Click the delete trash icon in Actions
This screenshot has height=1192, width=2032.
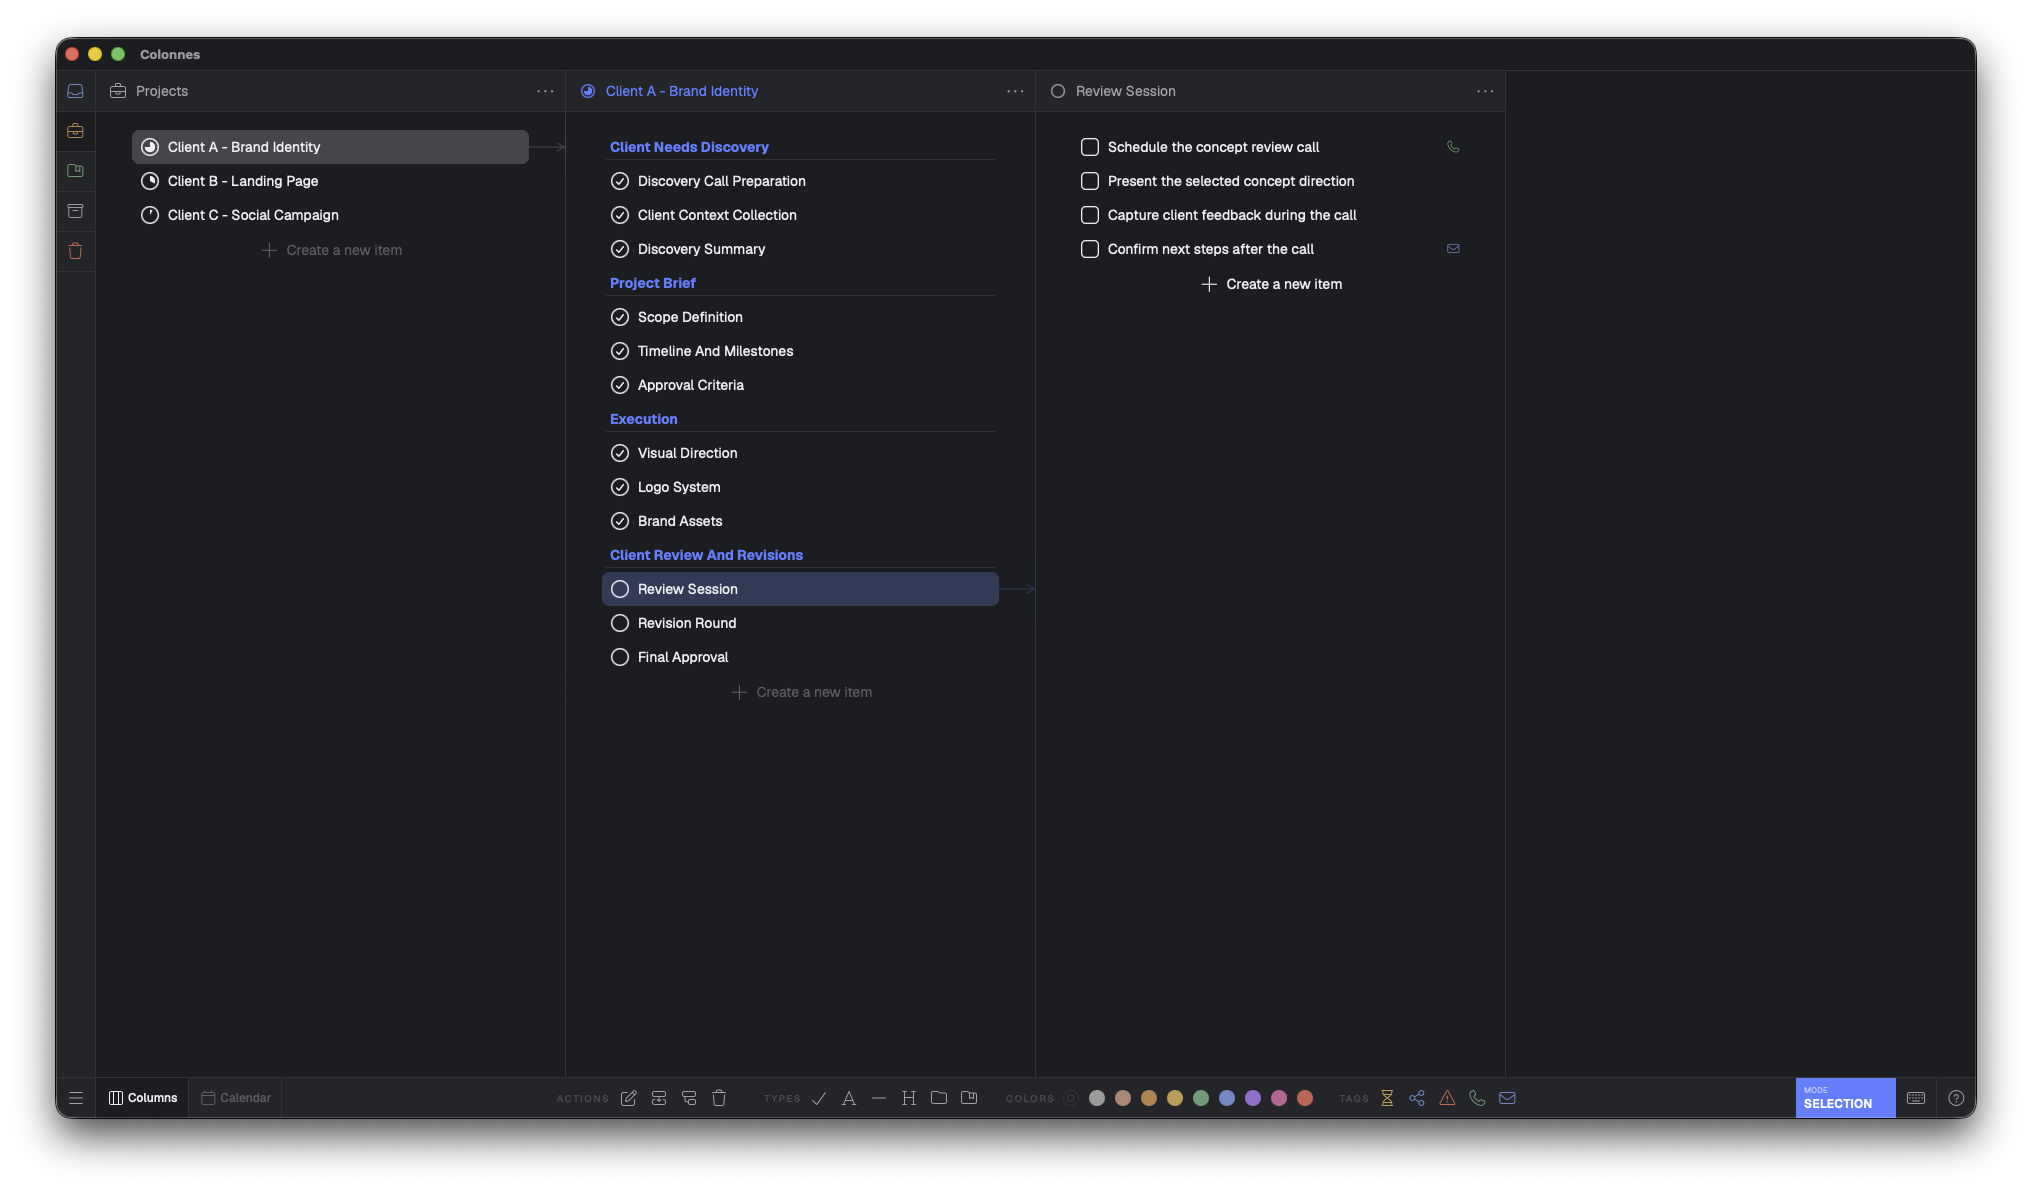[719, 1098]
